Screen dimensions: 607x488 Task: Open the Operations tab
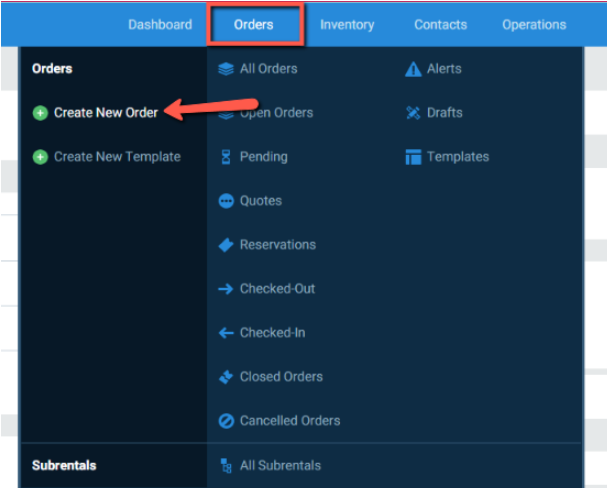(x=534, y=25)
